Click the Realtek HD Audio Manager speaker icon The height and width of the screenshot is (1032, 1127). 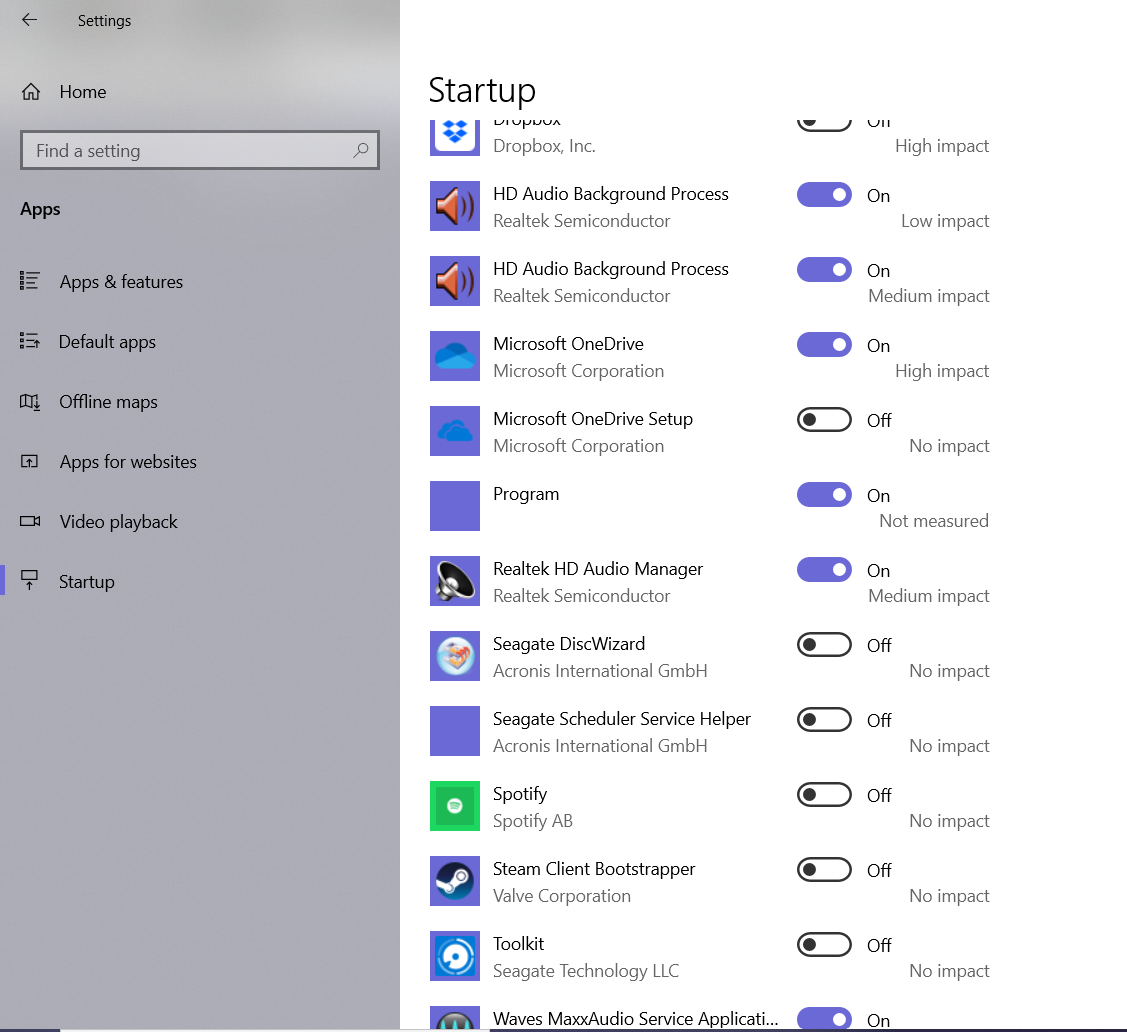455,581
